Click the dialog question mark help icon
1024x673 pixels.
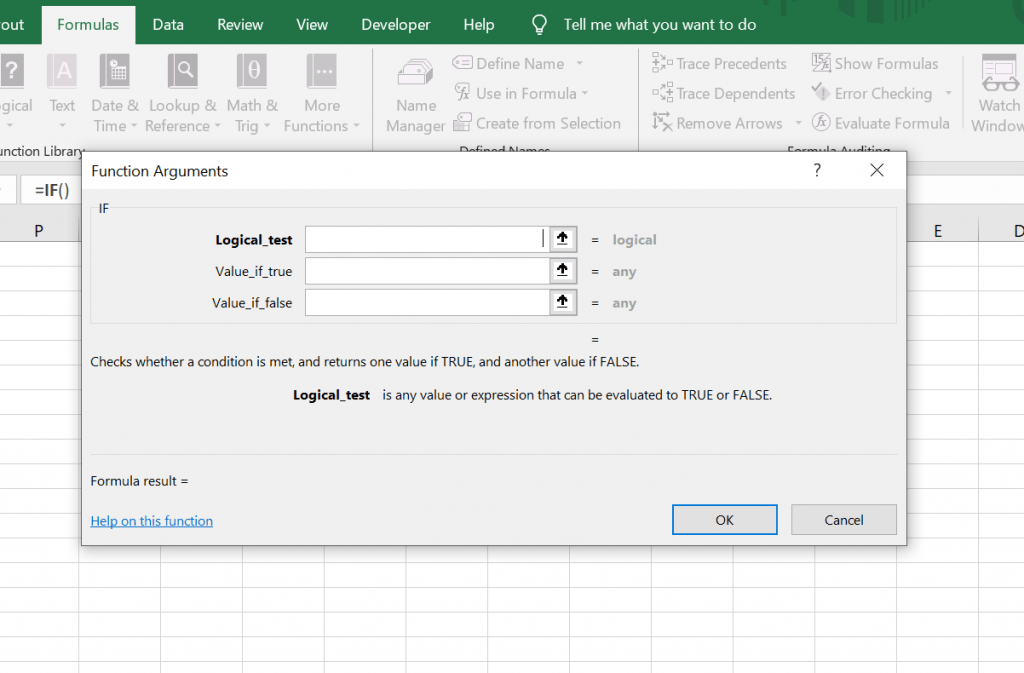coord(817,170)
